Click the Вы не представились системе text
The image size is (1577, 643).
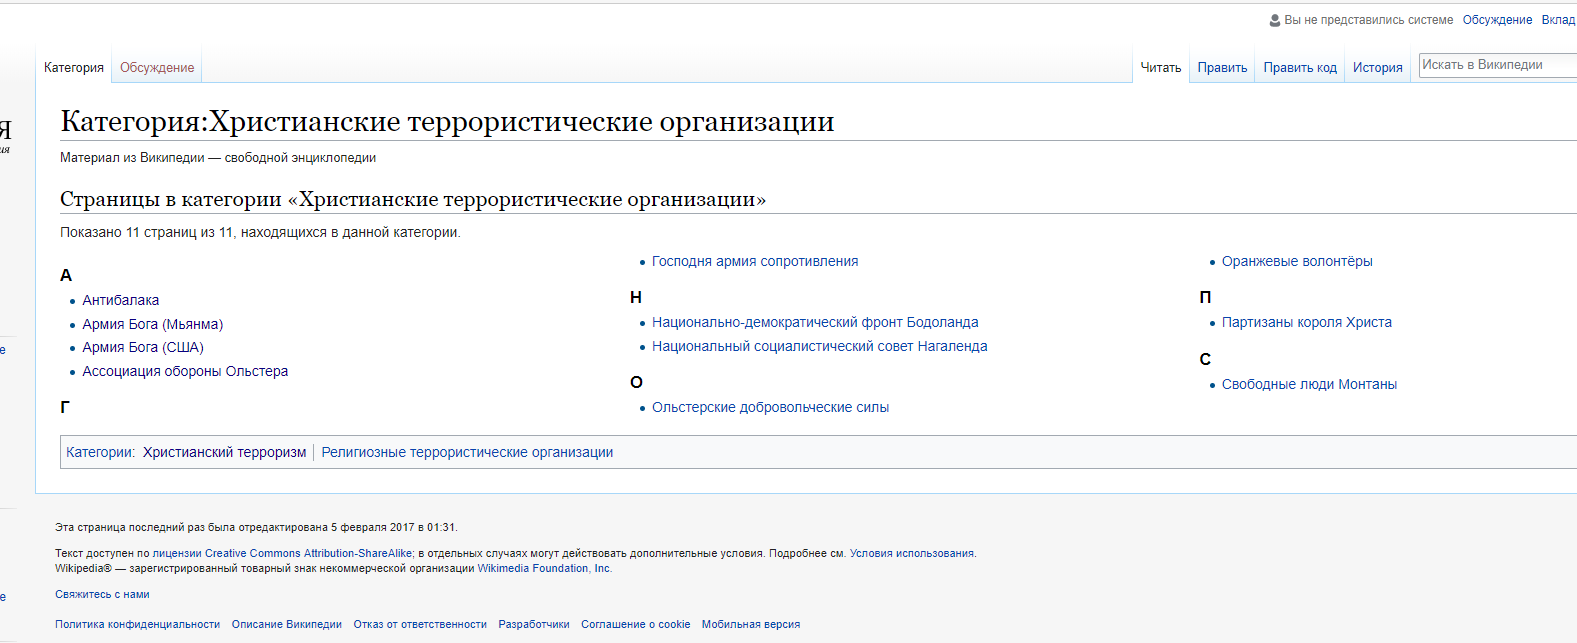click(x=1369, y=20)
